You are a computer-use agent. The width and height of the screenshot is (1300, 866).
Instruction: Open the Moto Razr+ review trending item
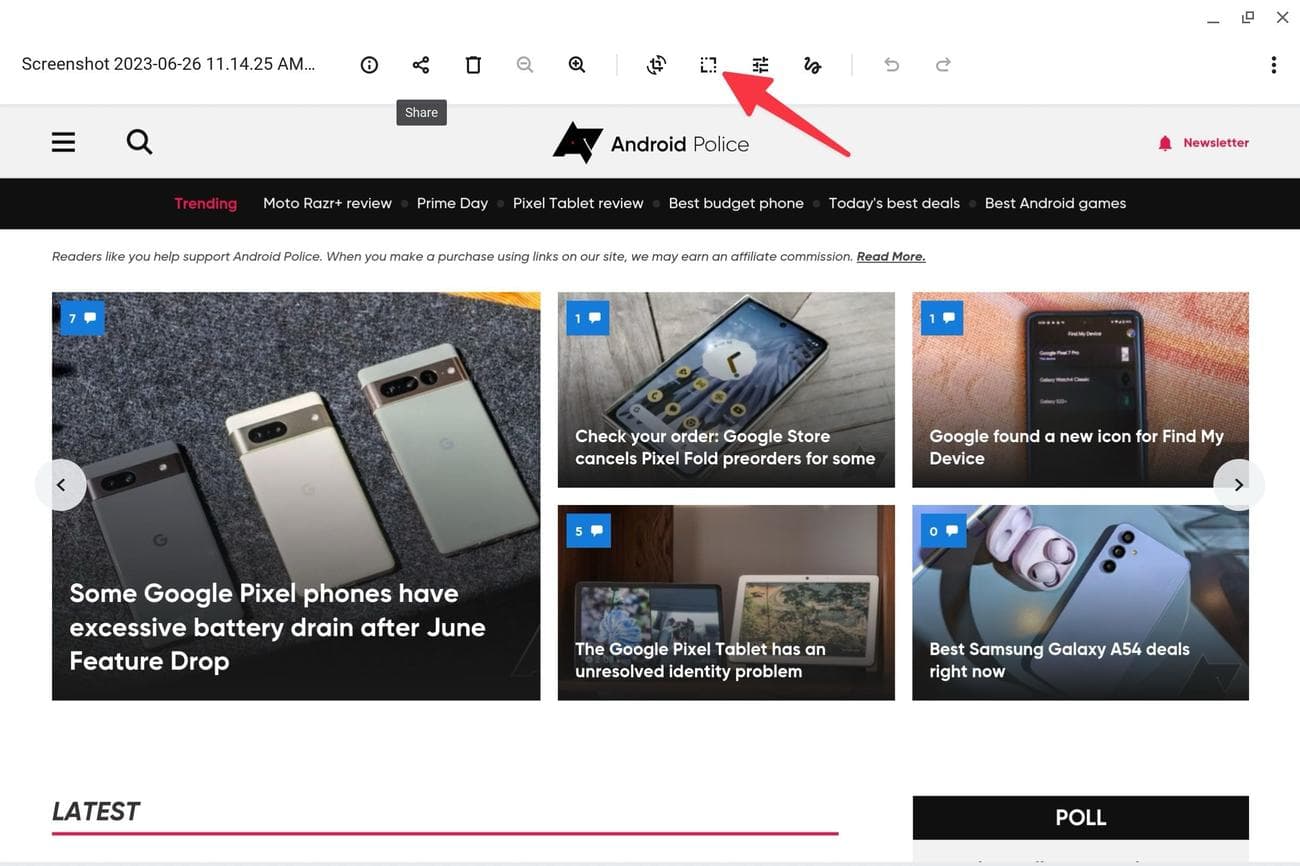[327, 203]
